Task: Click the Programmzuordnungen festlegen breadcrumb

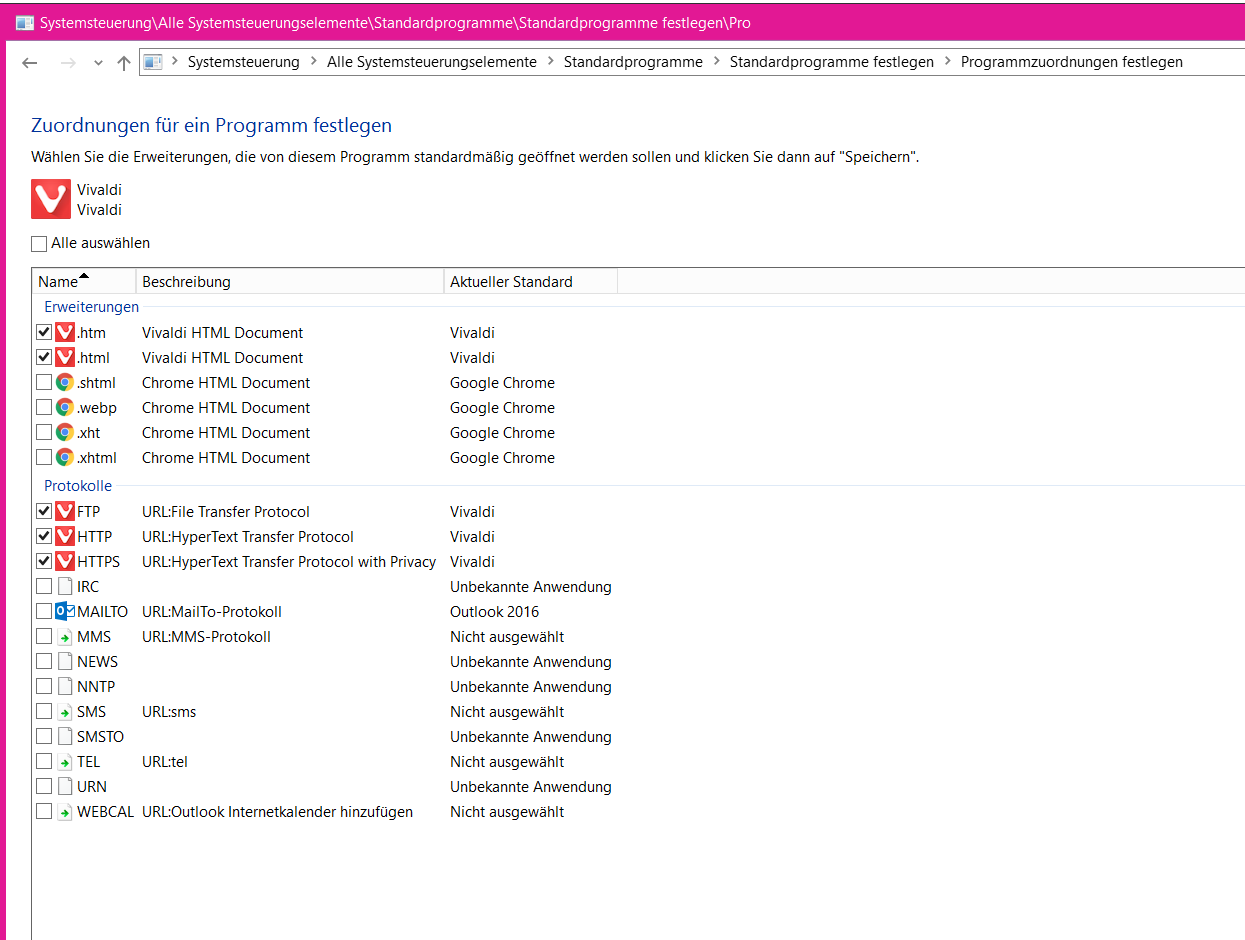Action: pos(1072,62)
